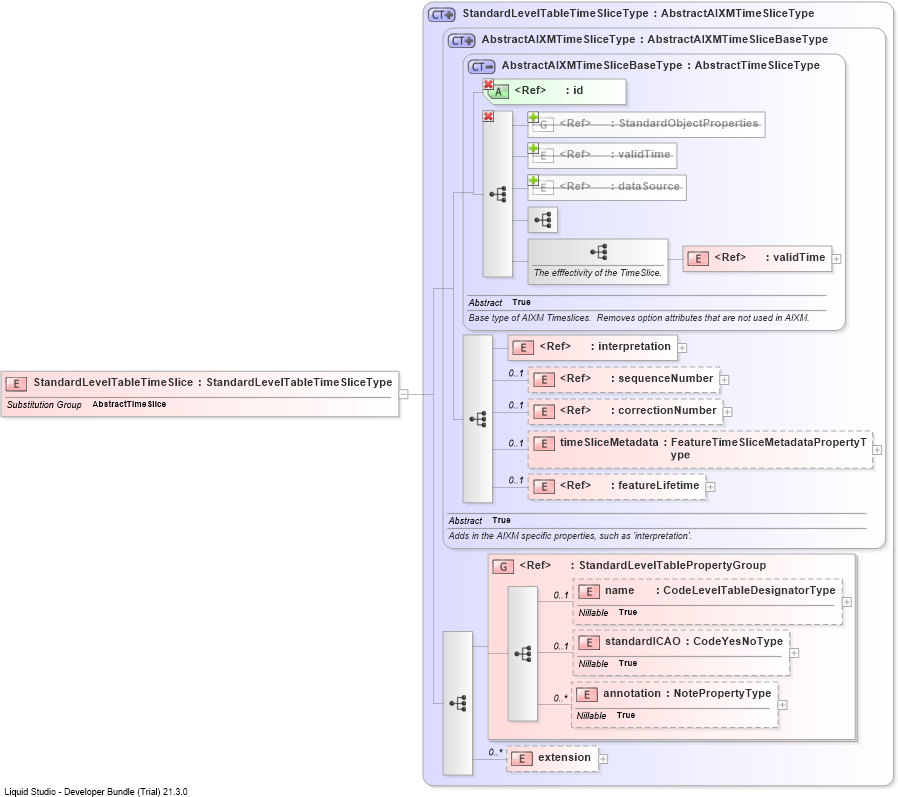Click the E icon beside sequenceNumber

(x=543, y=380)
